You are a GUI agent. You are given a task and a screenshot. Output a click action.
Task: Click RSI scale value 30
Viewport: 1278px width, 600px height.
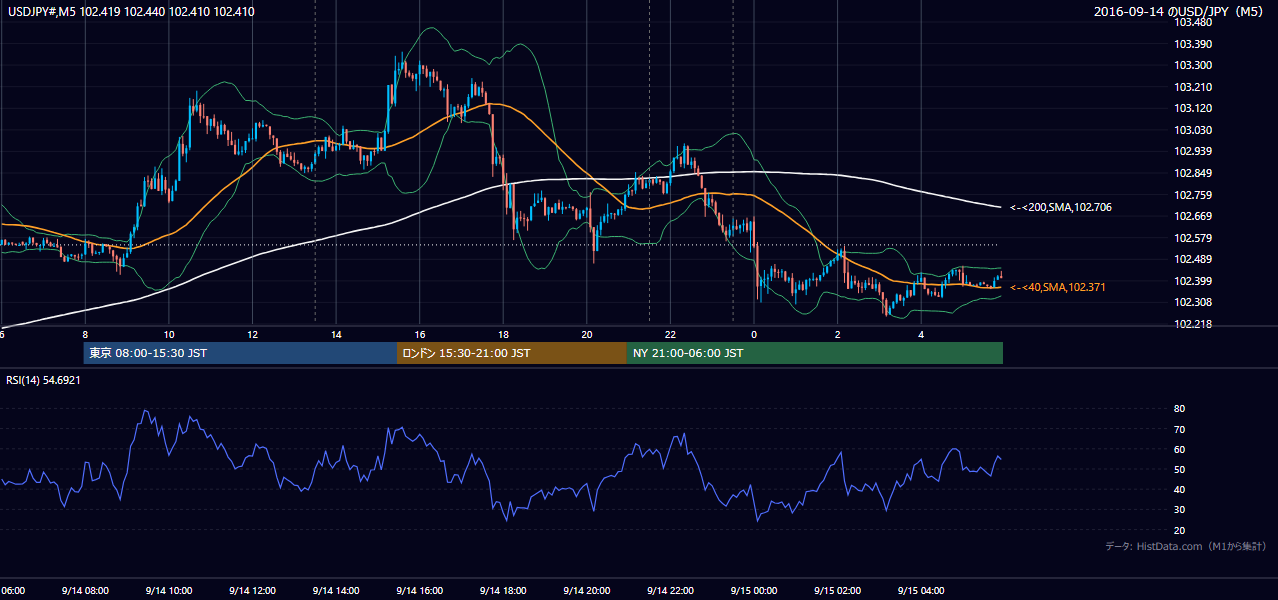coord(1180,510)
